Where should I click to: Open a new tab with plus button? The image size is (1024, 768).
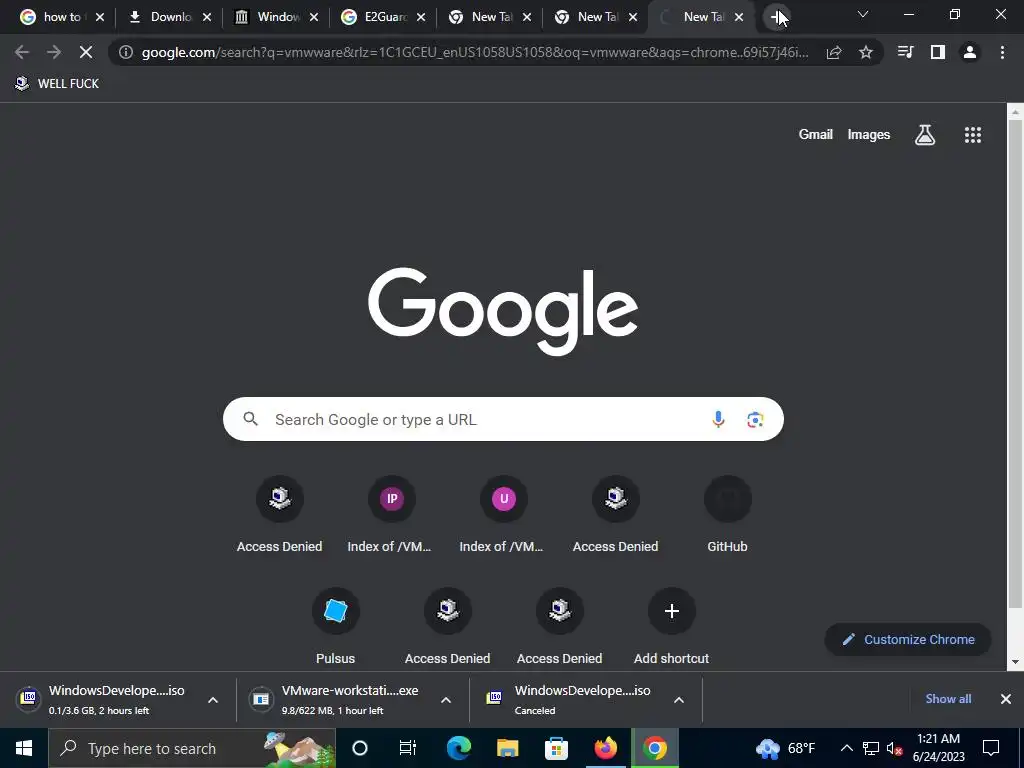pyautogui.click(x=776, y=17)
